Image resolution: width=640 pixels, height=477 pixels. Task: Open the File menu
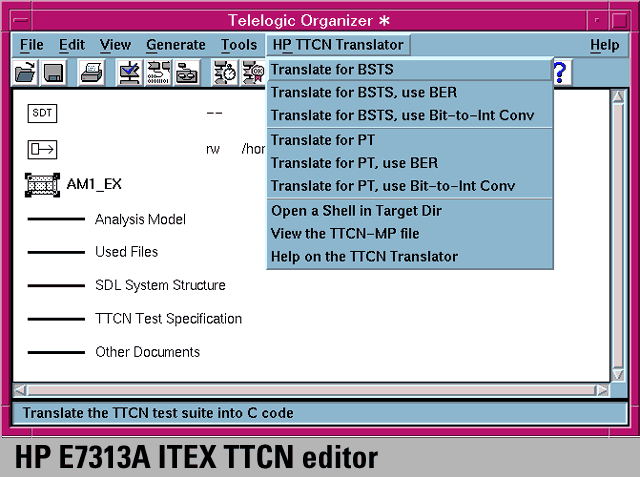click(x=32, y=45)
